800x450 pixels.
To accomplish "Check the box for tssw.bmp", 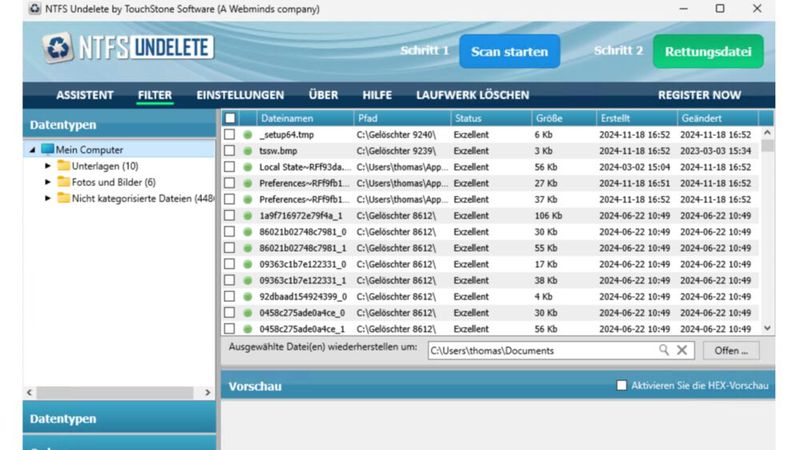I will [x=230, y=151].
